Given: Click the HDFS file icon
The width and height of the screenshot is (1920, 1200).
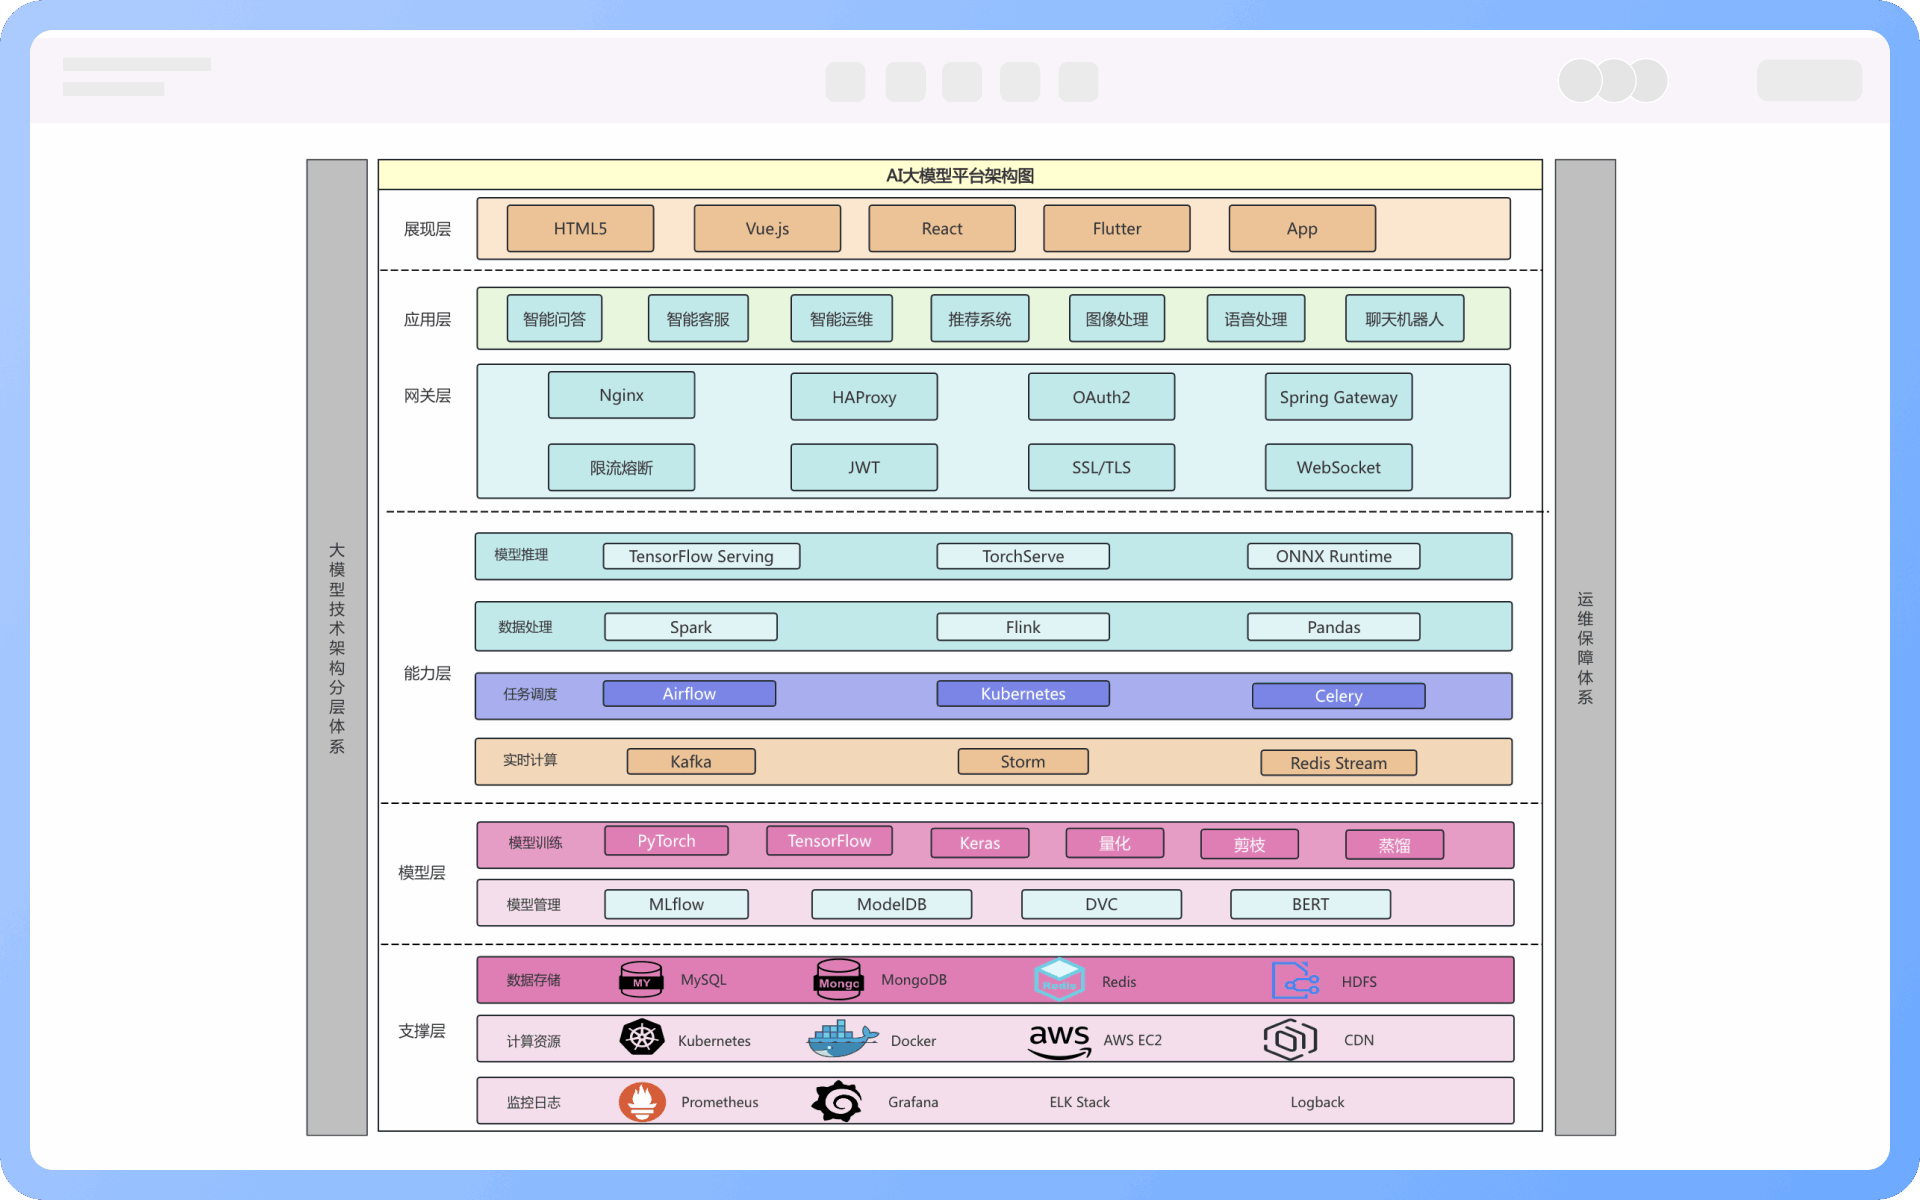Looking at the screenshot, I should (x=1294, y=981).
